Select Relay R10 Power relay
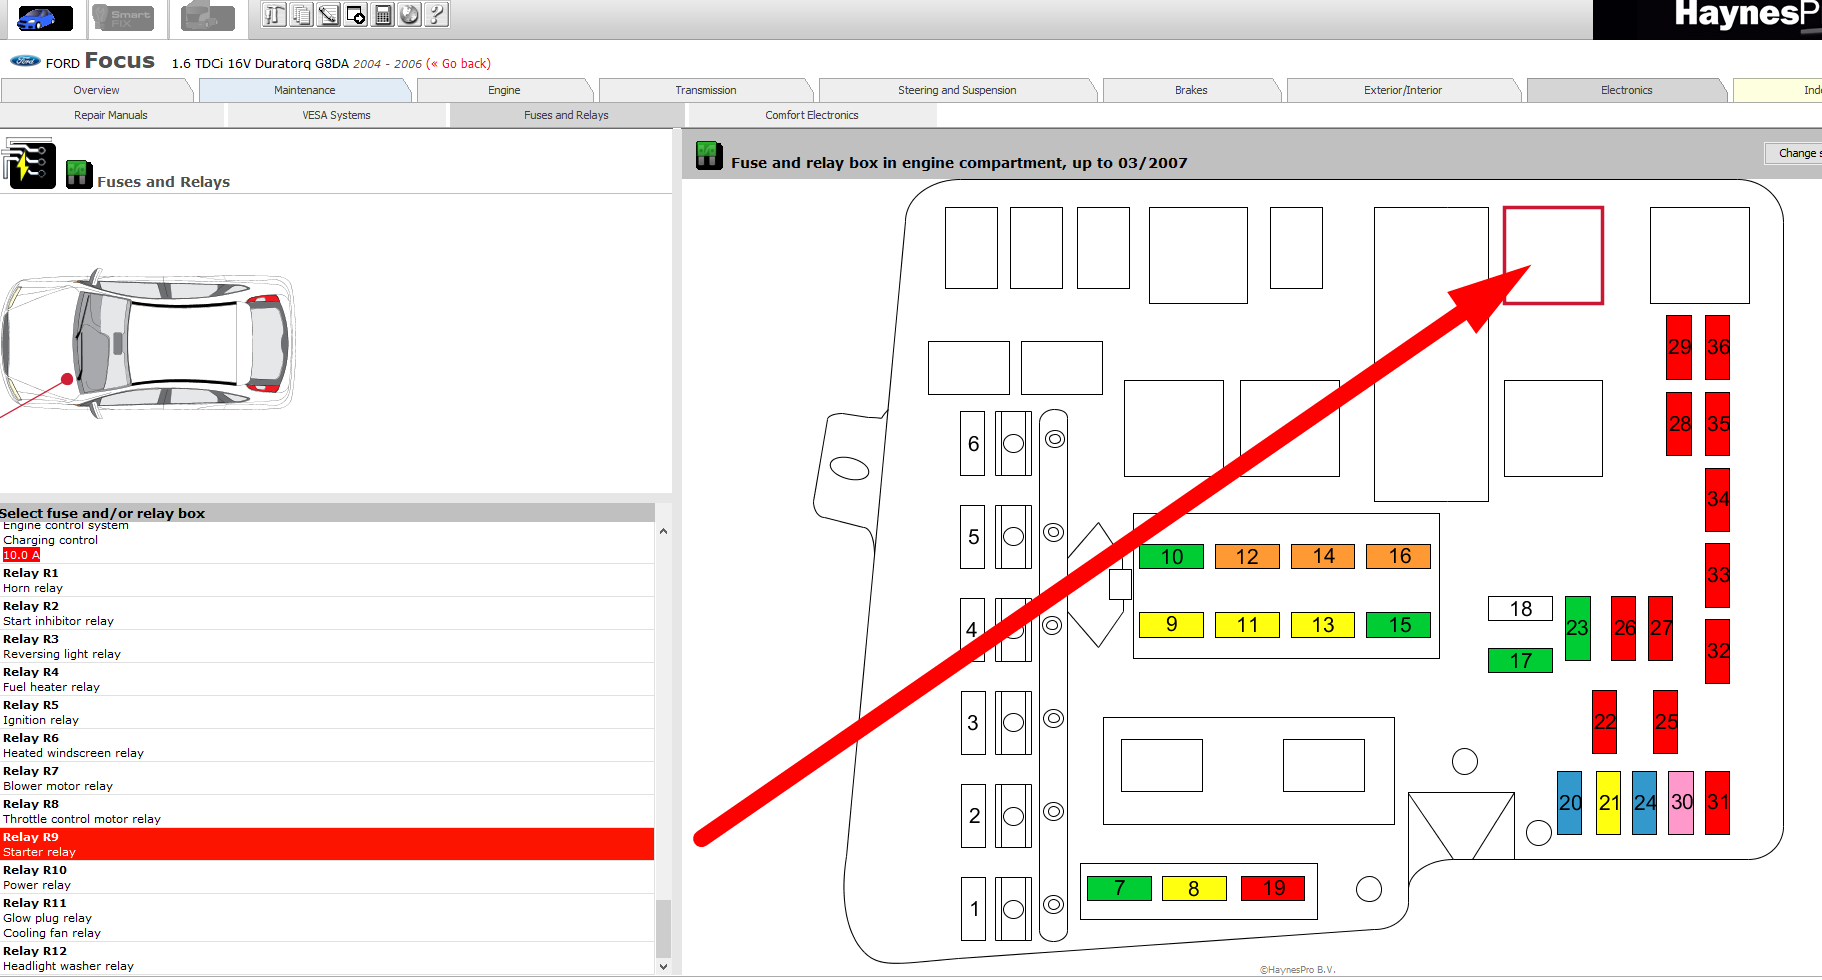 [x=327, y=878]
